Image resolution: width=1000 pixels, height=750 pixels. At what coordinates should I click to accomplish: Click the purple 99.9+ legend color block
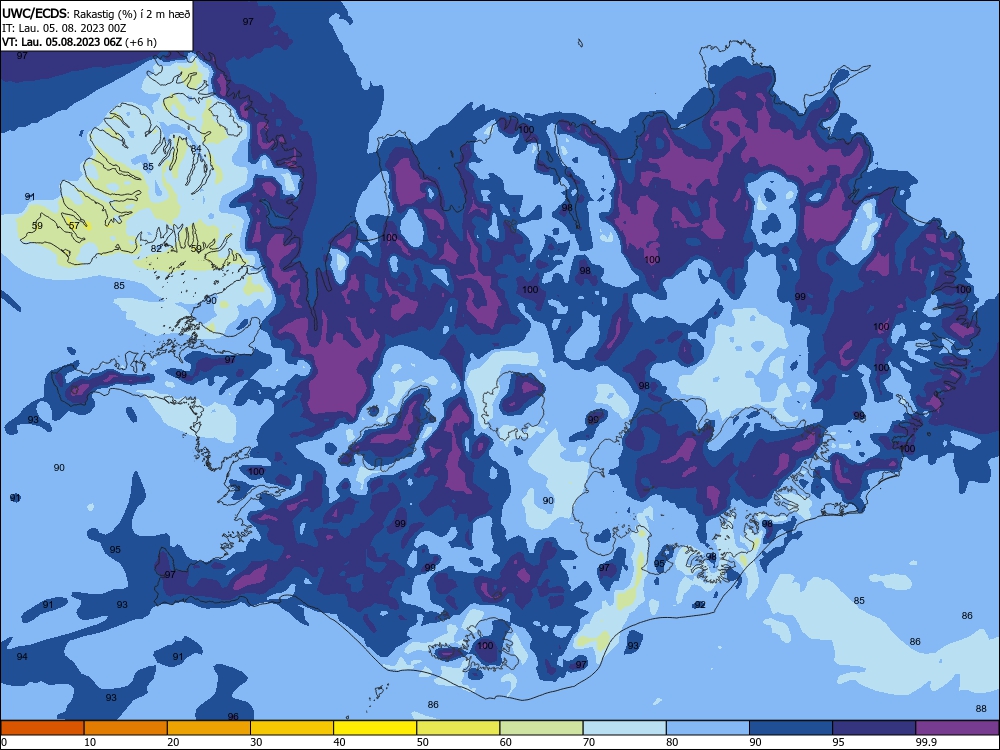(x=957, y=728)
